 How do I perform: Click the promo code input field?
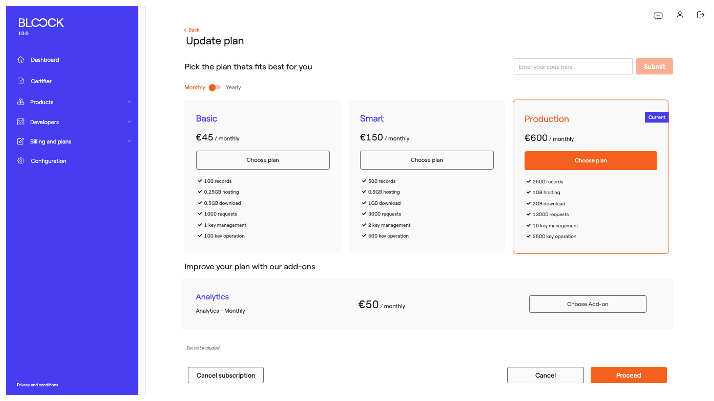[x=573, y=66]
